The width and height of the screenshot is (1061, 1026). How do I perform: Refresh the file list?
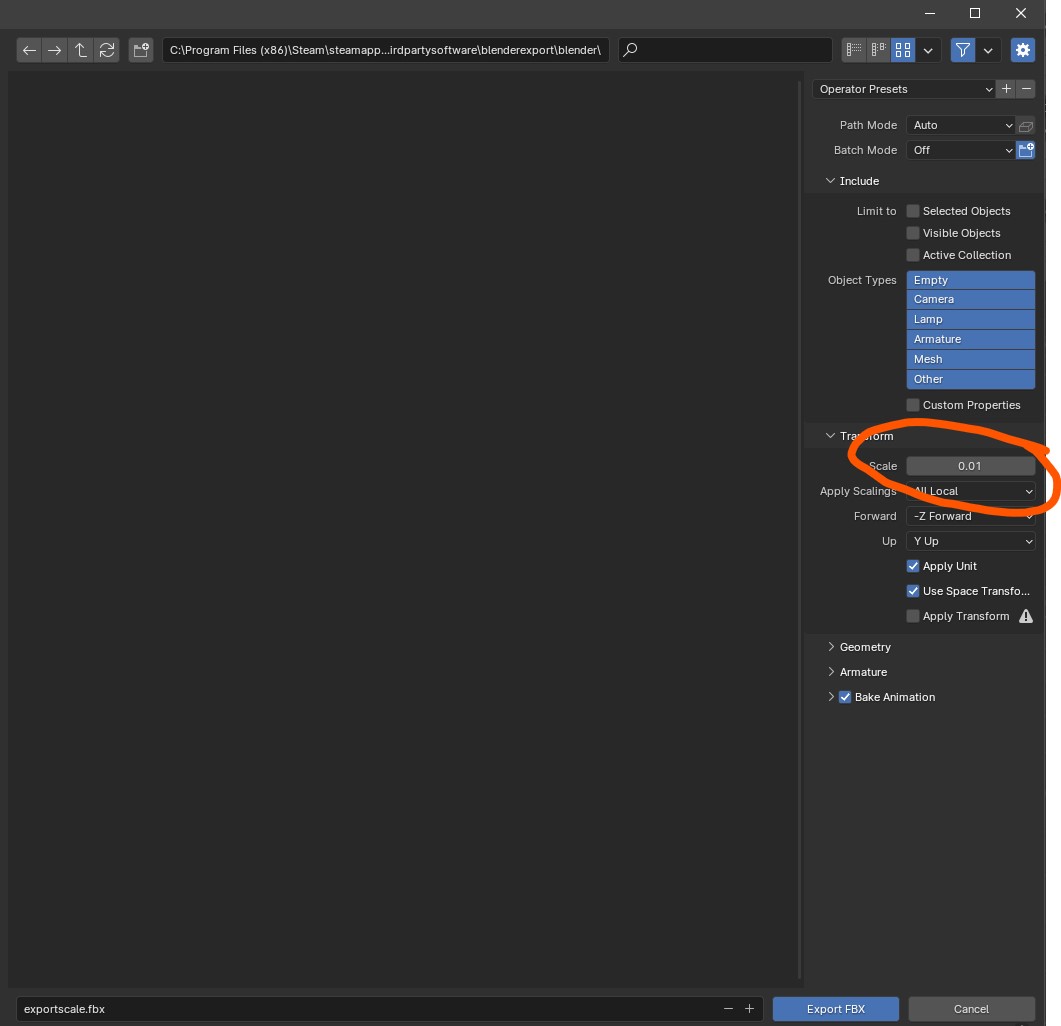107,50
